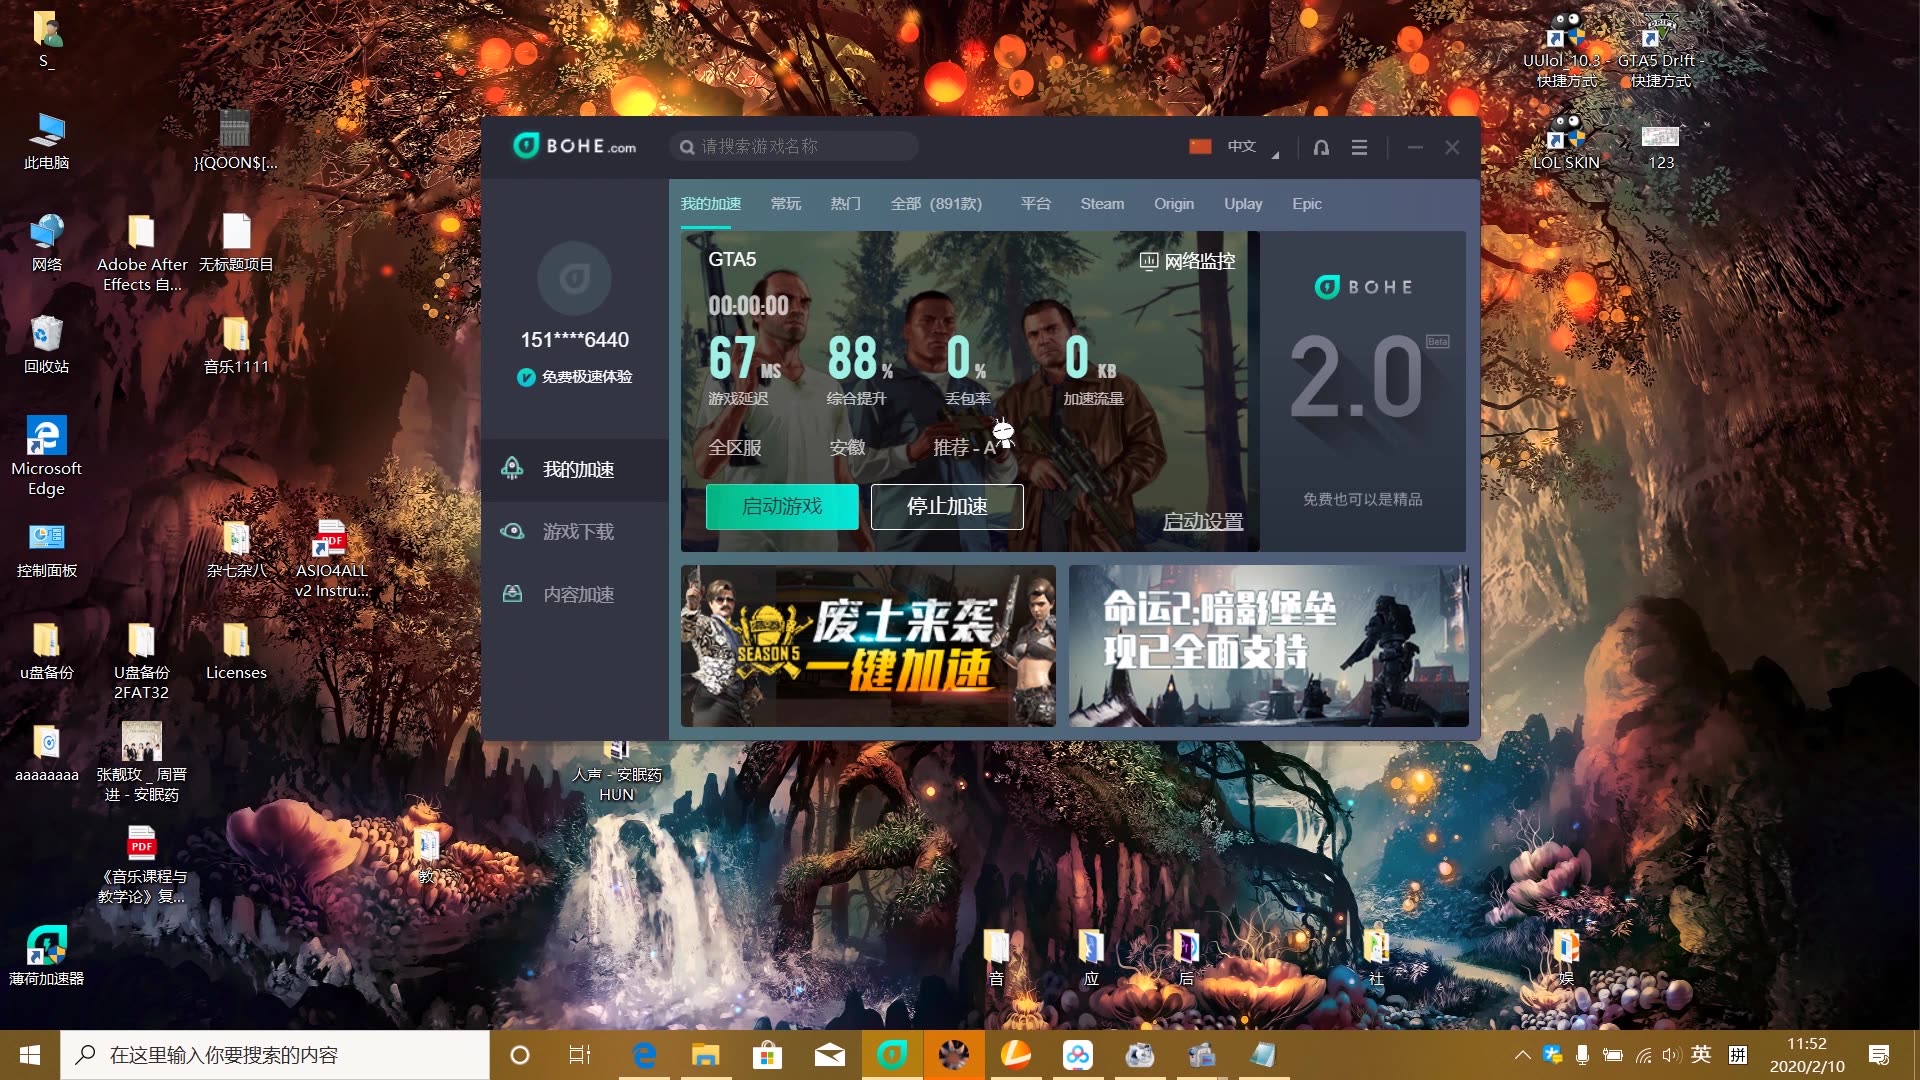Switch to the Origin tab
1920x1080 pixels.
coord(1174,203)
